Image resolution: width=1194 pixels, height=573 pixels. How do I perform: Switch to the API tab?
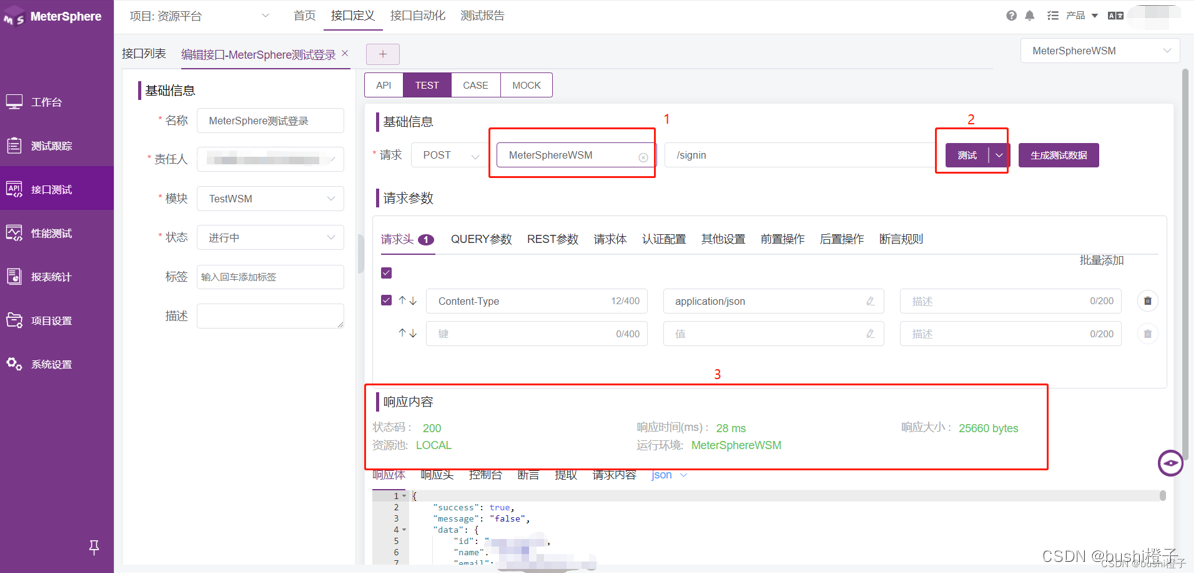(x=384, y=85)
